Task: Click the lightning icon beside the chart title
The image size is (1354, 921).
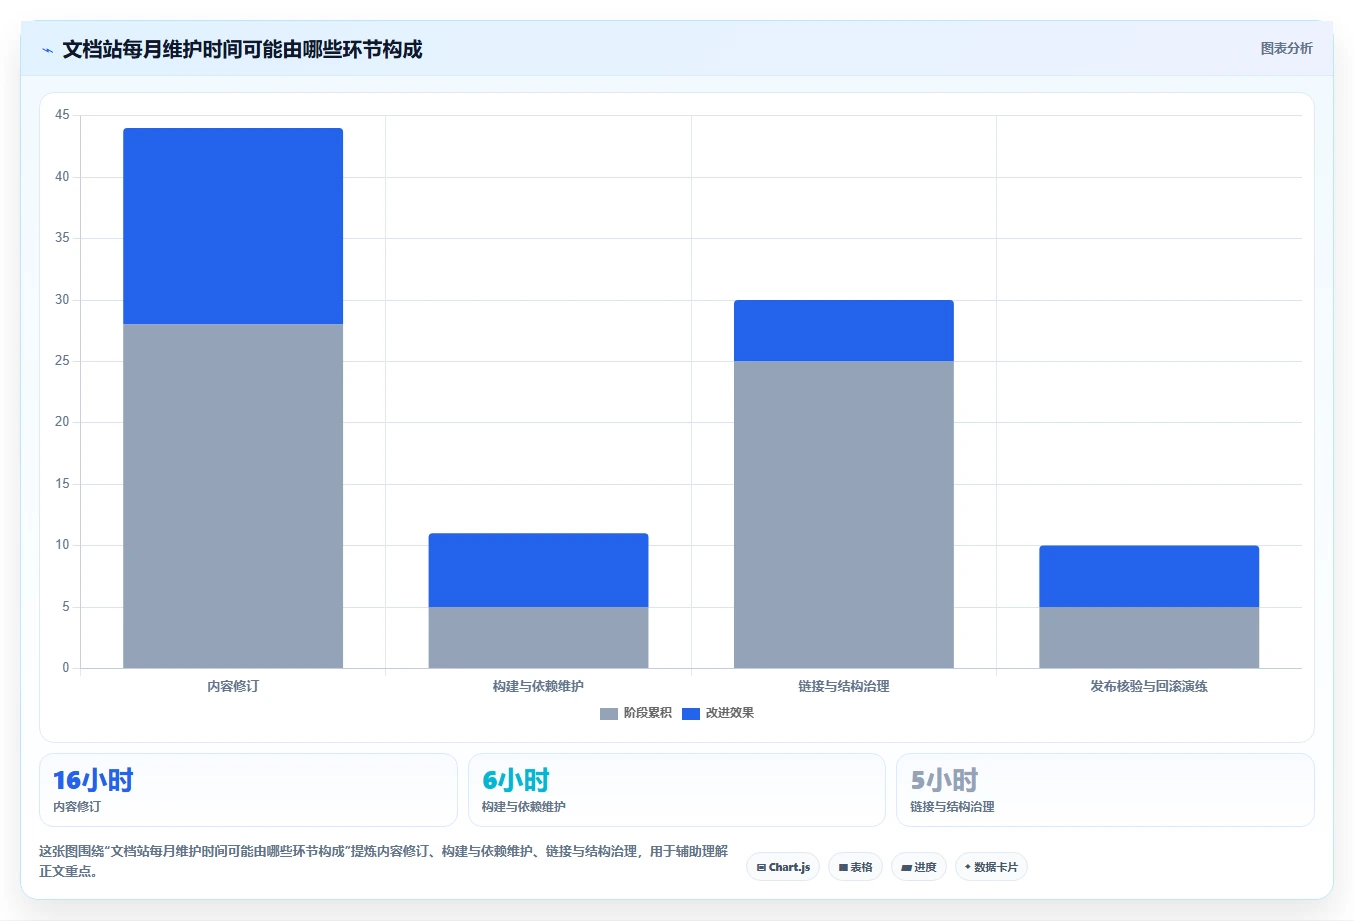Action: pyautogui.click(x=47, y=50)
